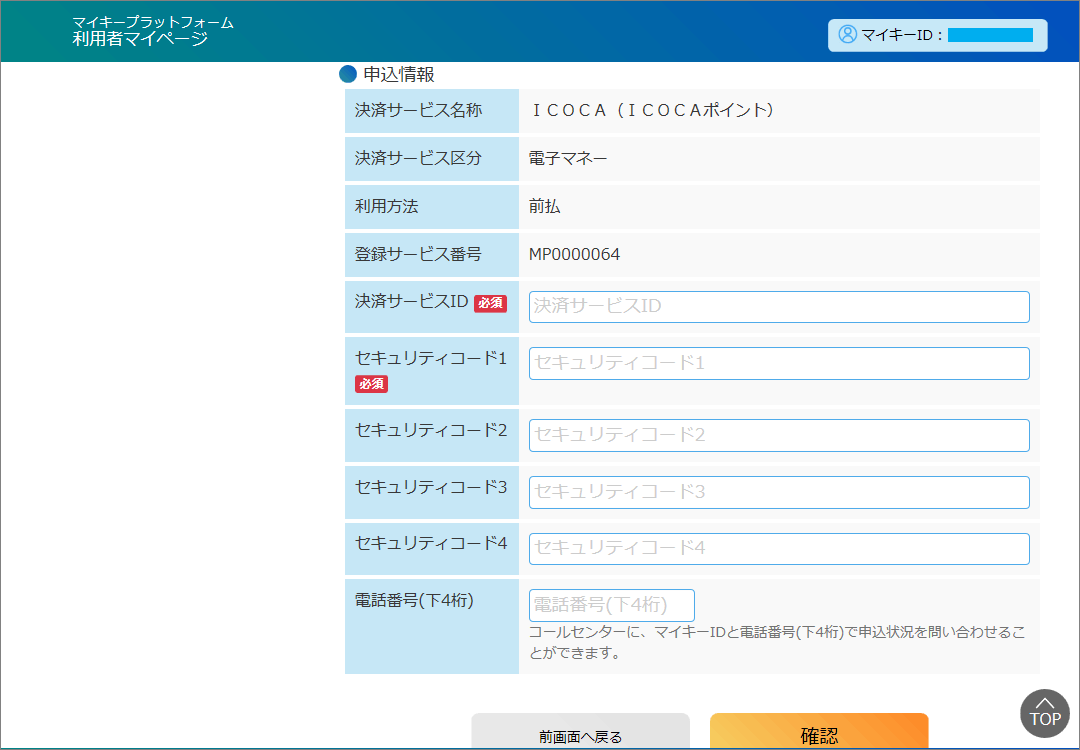1080x750 pixels.
Task: Click the マイキープラットフォーム header text
Action: (153, 22)
